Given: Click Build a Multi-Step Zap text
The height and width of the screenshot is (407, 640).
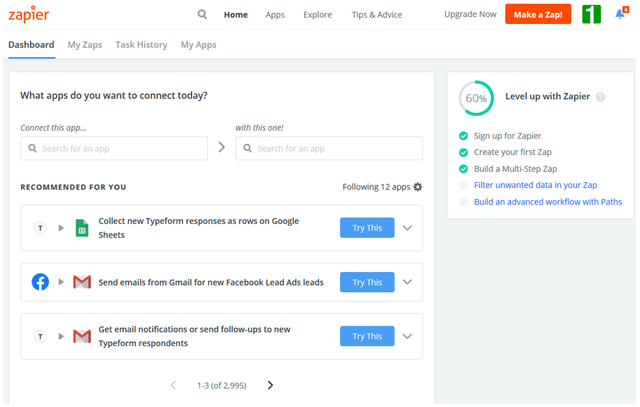Looking at the screenshot, I should pyautogui.click(x=515, y=169).
